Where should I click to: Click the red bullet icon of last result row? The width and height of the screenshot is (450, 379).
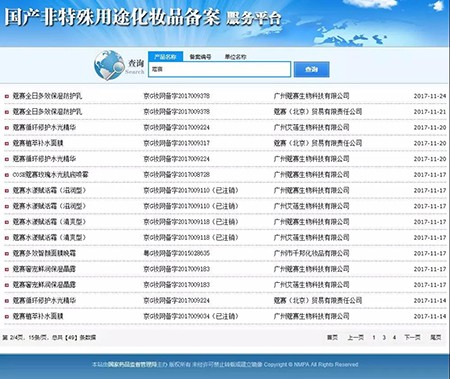[7, 317]
